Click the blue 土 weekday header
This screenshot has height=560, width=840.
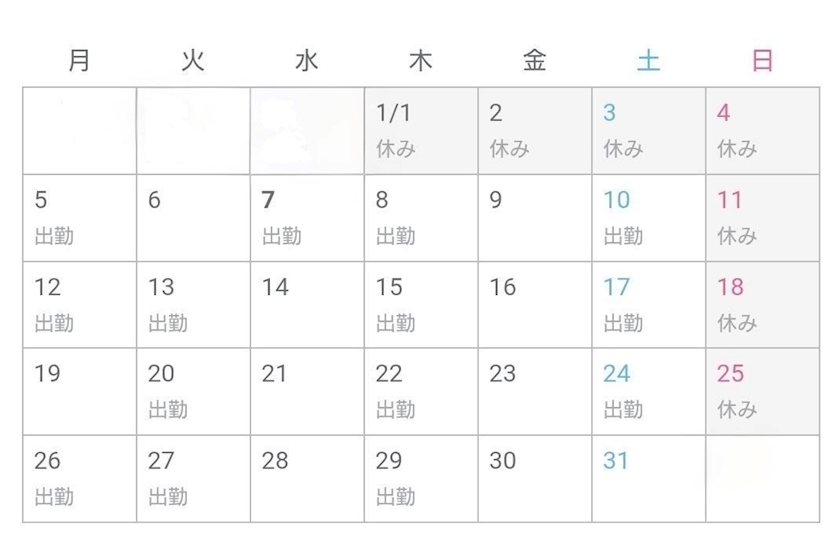649,60
